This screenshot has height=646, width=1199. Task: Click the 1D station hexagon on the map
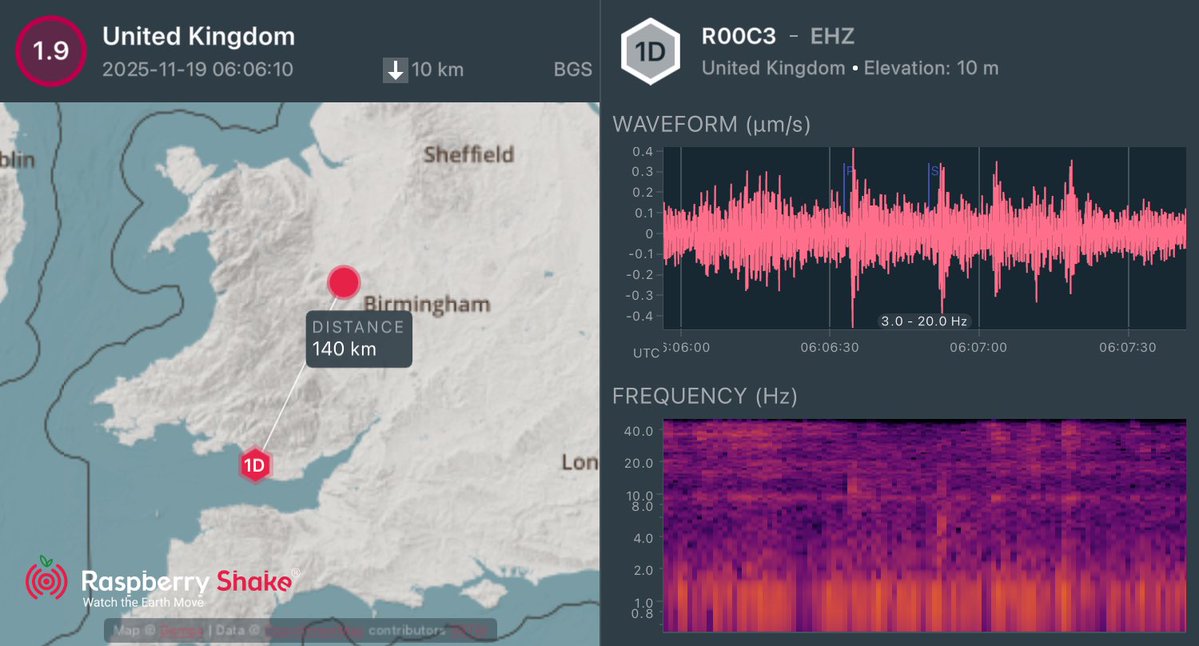coord(255,464)
